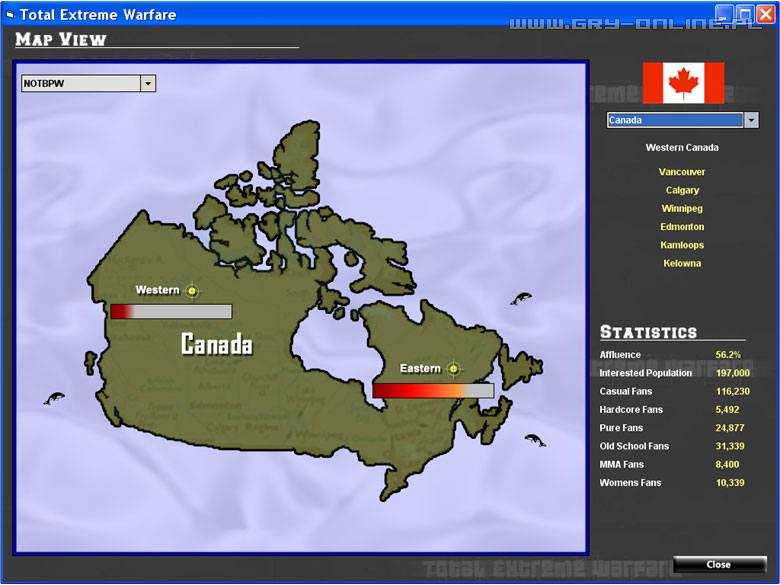Open the NOTBPW promotion dropdown
The image size is (780, 585).
click(148, 84)
